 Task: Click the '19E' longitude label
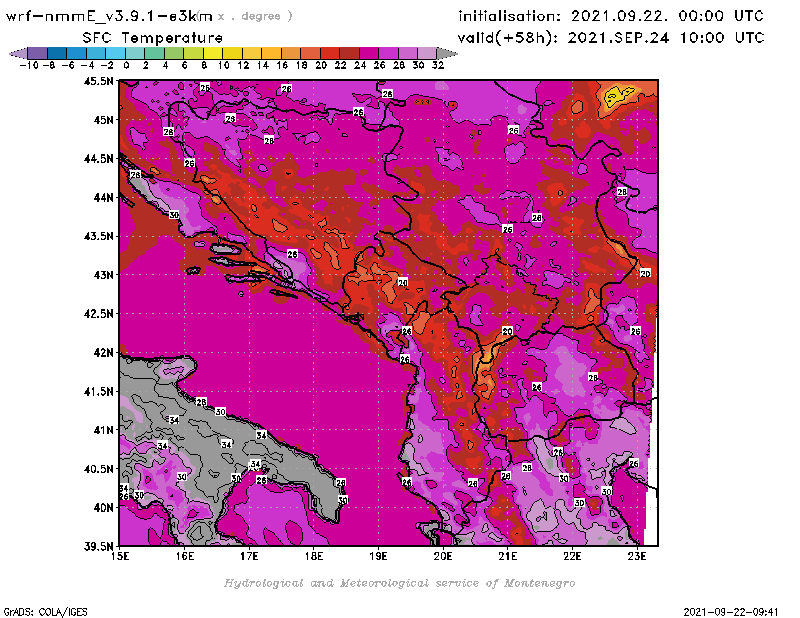pyautogui.click(x=378, y=556)
